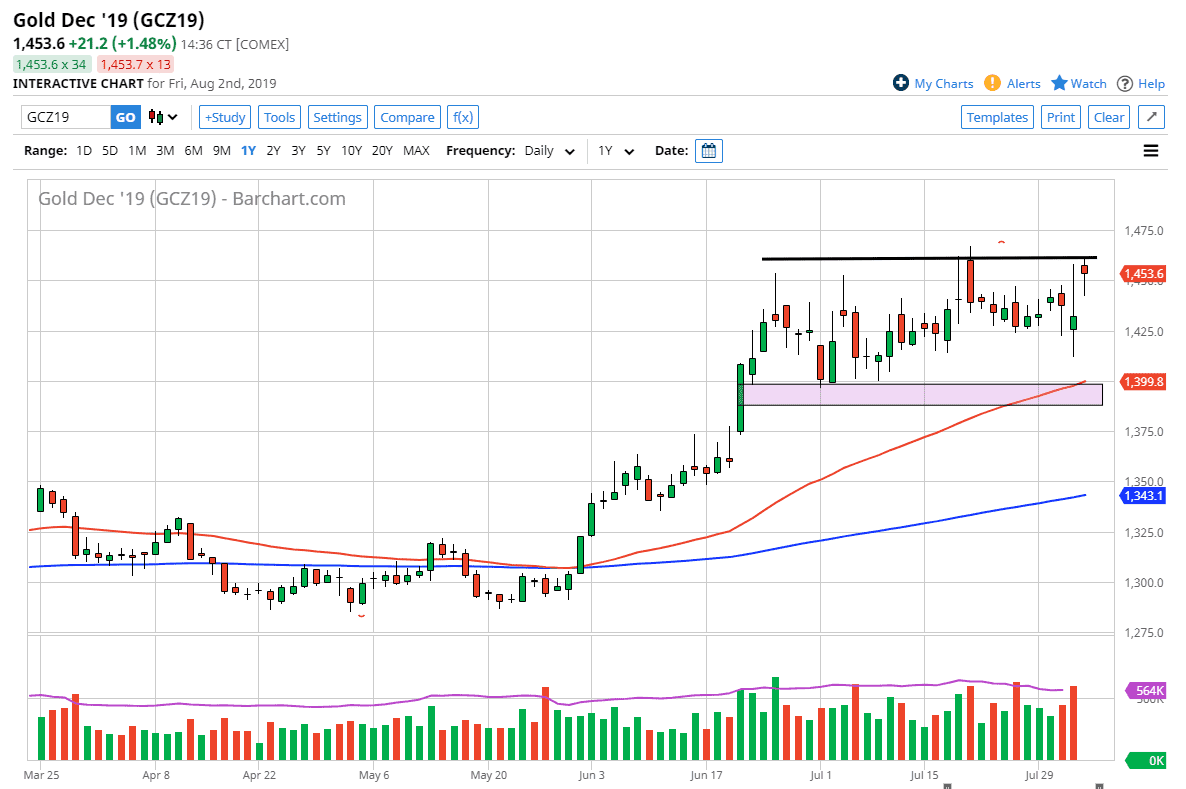The width and height of the screenshot is (1186, 789).
Task: Expand the 1Y period dropdown
Action: (x=616, y=151)
